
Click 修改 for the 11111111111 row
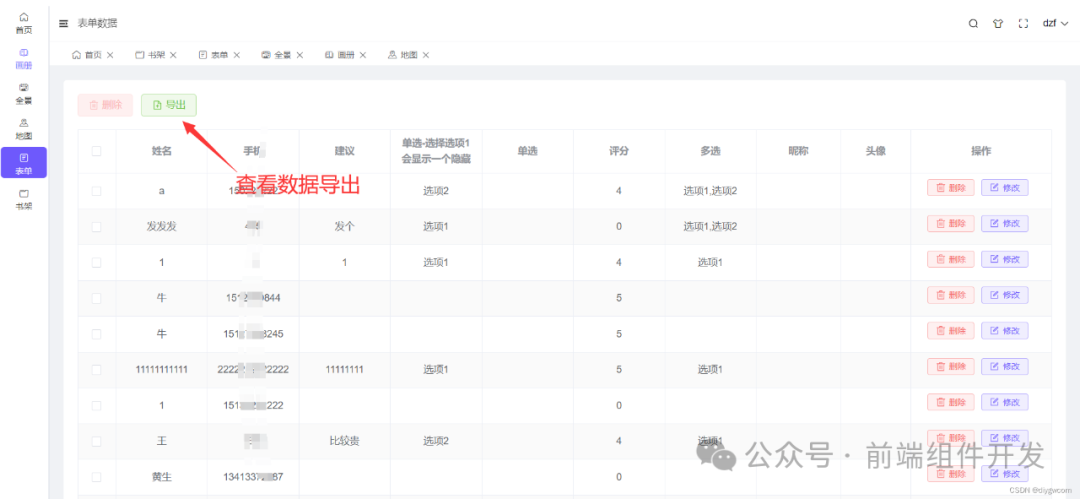[x=1004, y=366]
